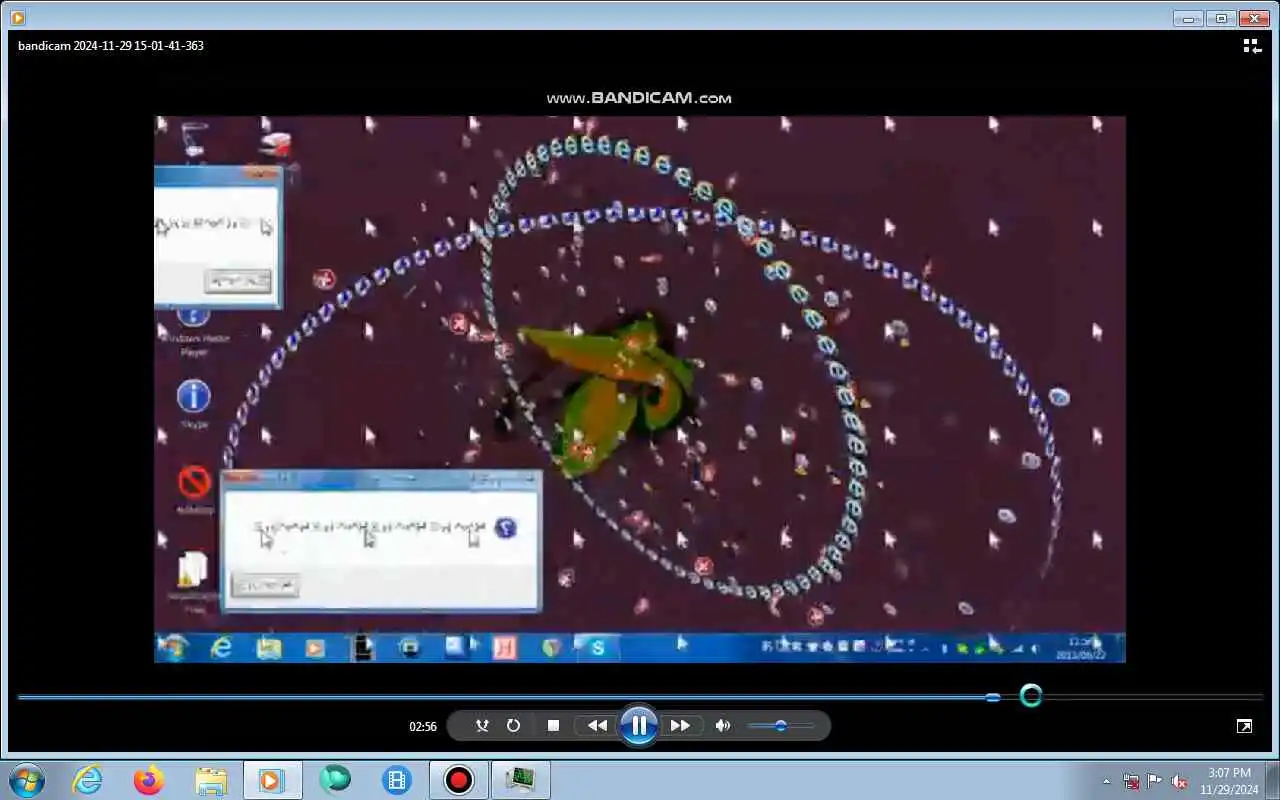The height and width of the screenshot is (800, 1280).
Task: Open the Windows Start menu
Action: [x=26, y=780]
